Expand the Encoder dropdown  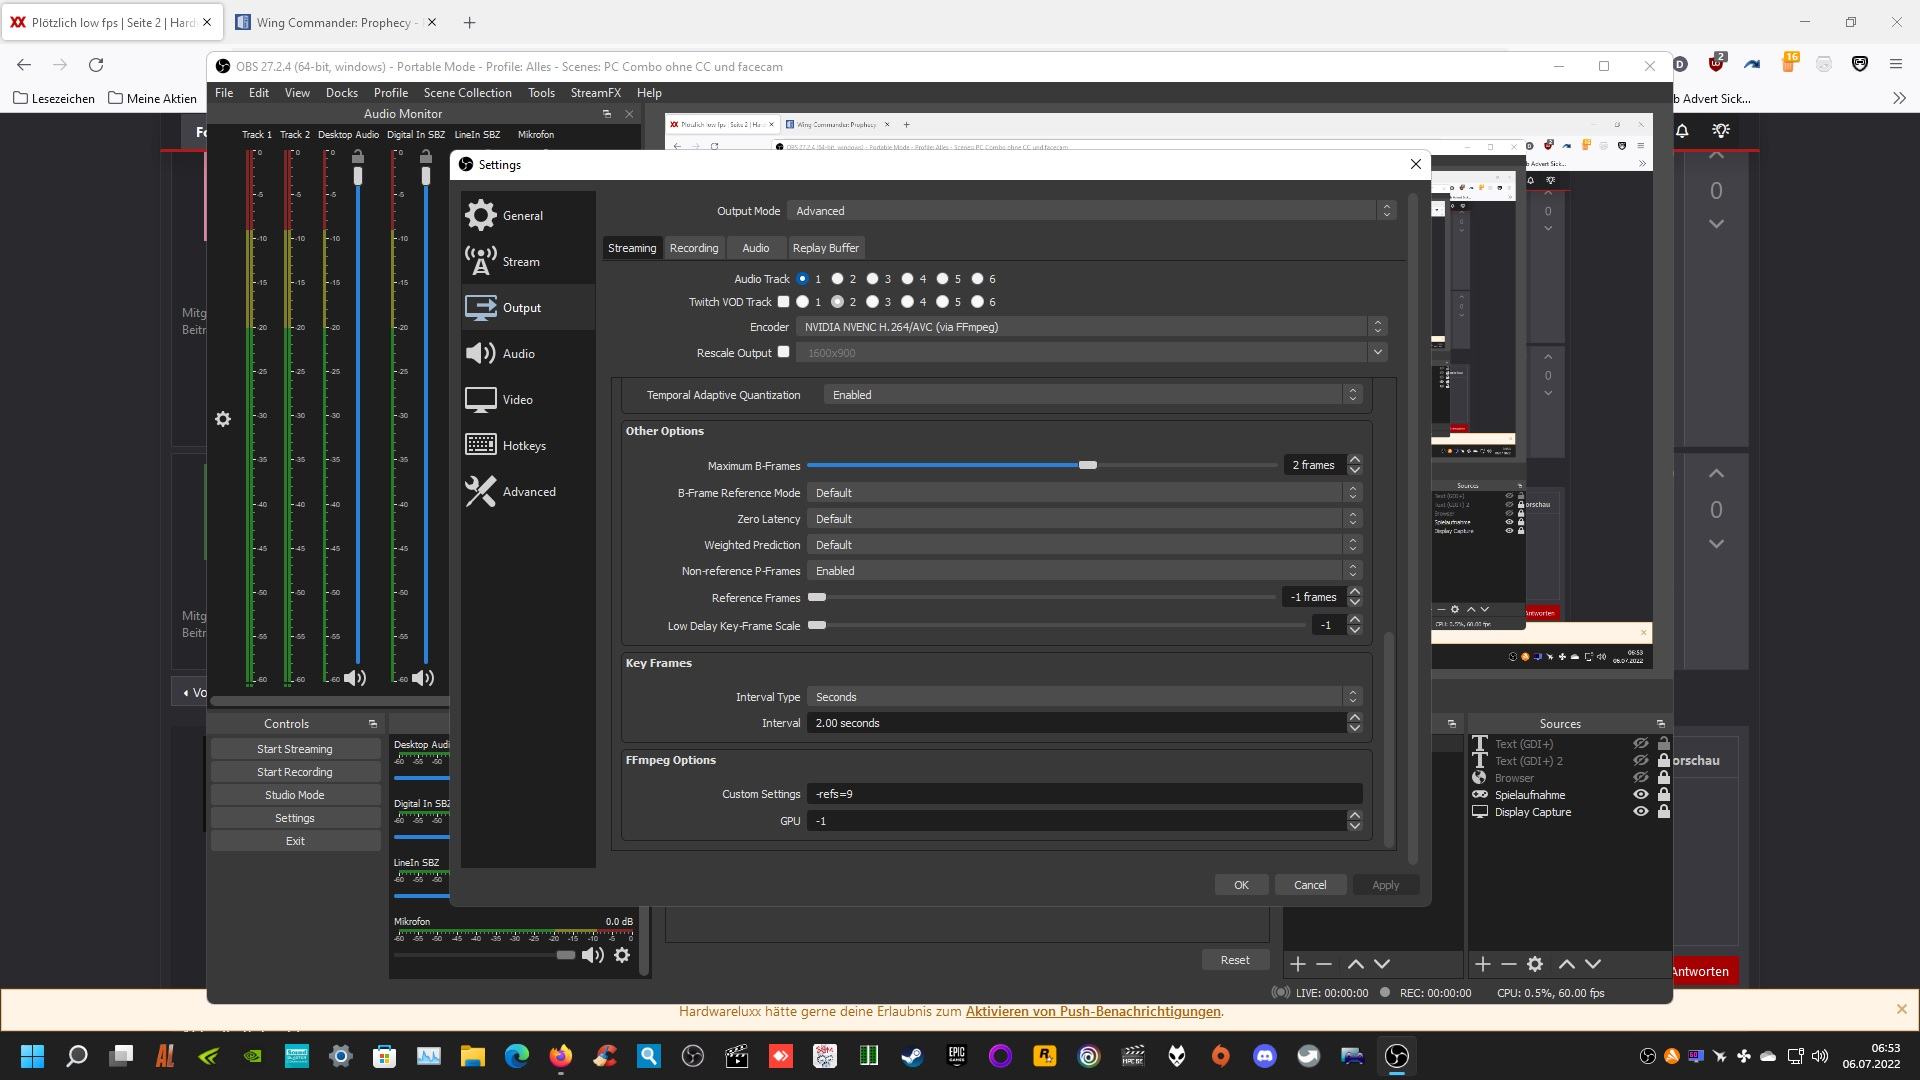[x=1090, y=327]
